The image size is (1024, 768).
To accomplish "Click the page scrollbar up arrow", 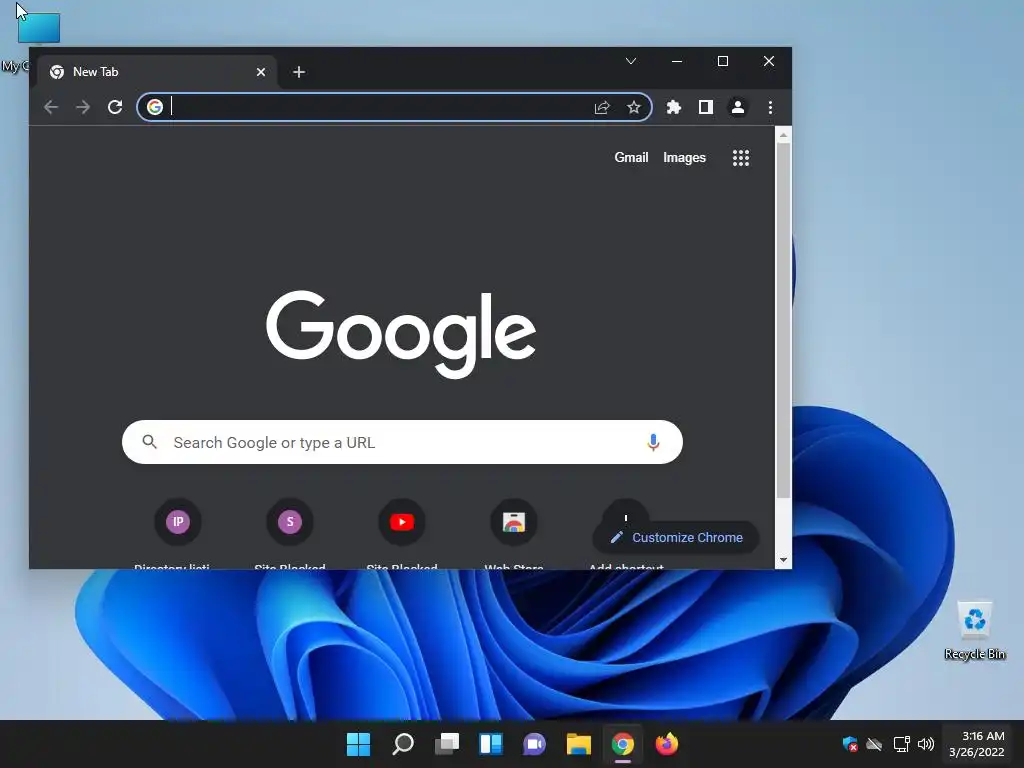I will [x=783, y=135].
